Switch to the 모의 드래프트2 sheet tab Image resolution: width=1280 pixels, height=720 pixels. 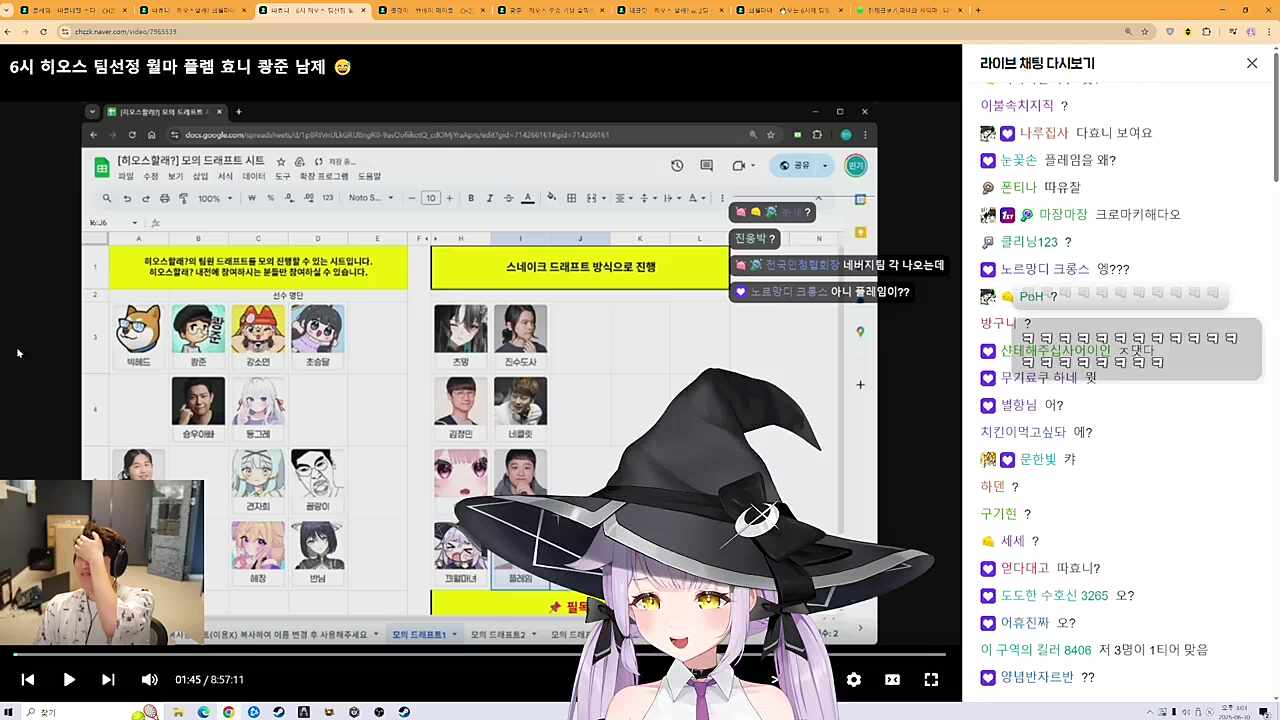(x=503, y=634)
